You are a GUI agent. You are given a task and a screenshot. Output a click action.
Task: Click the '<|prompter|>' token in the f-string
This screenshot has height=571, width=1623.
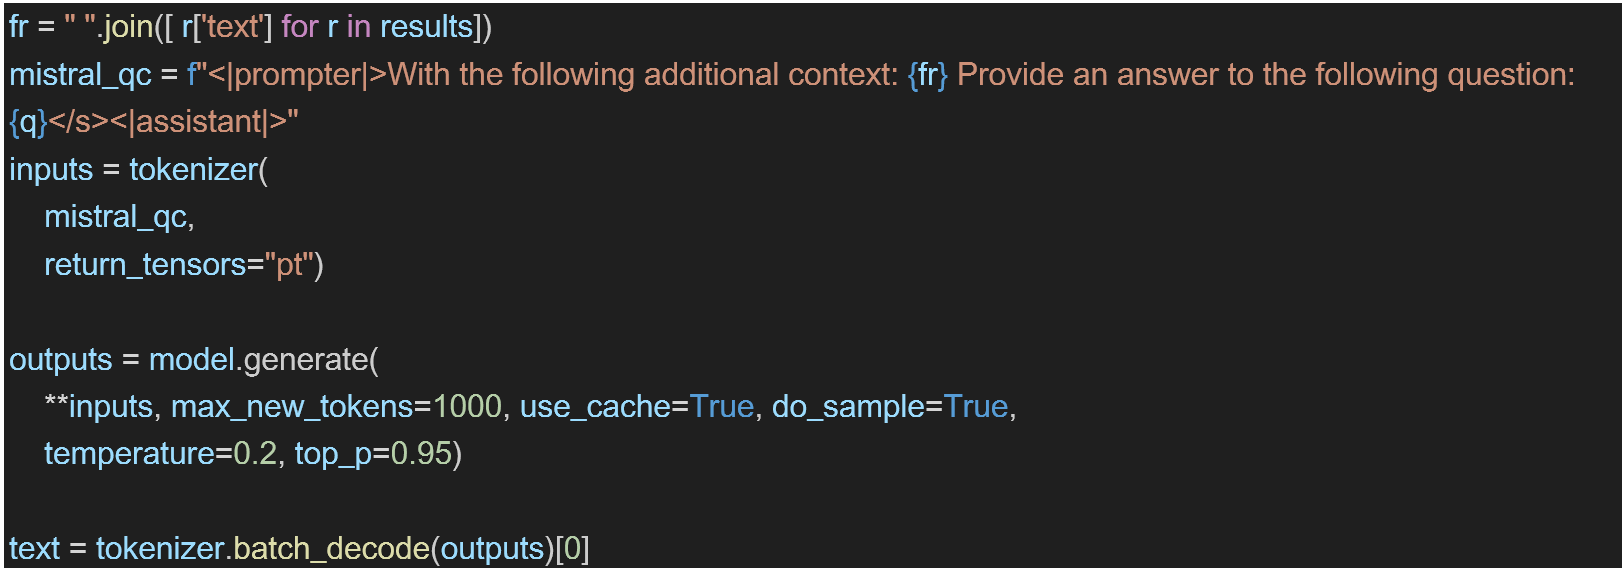(x=297, y=75)
